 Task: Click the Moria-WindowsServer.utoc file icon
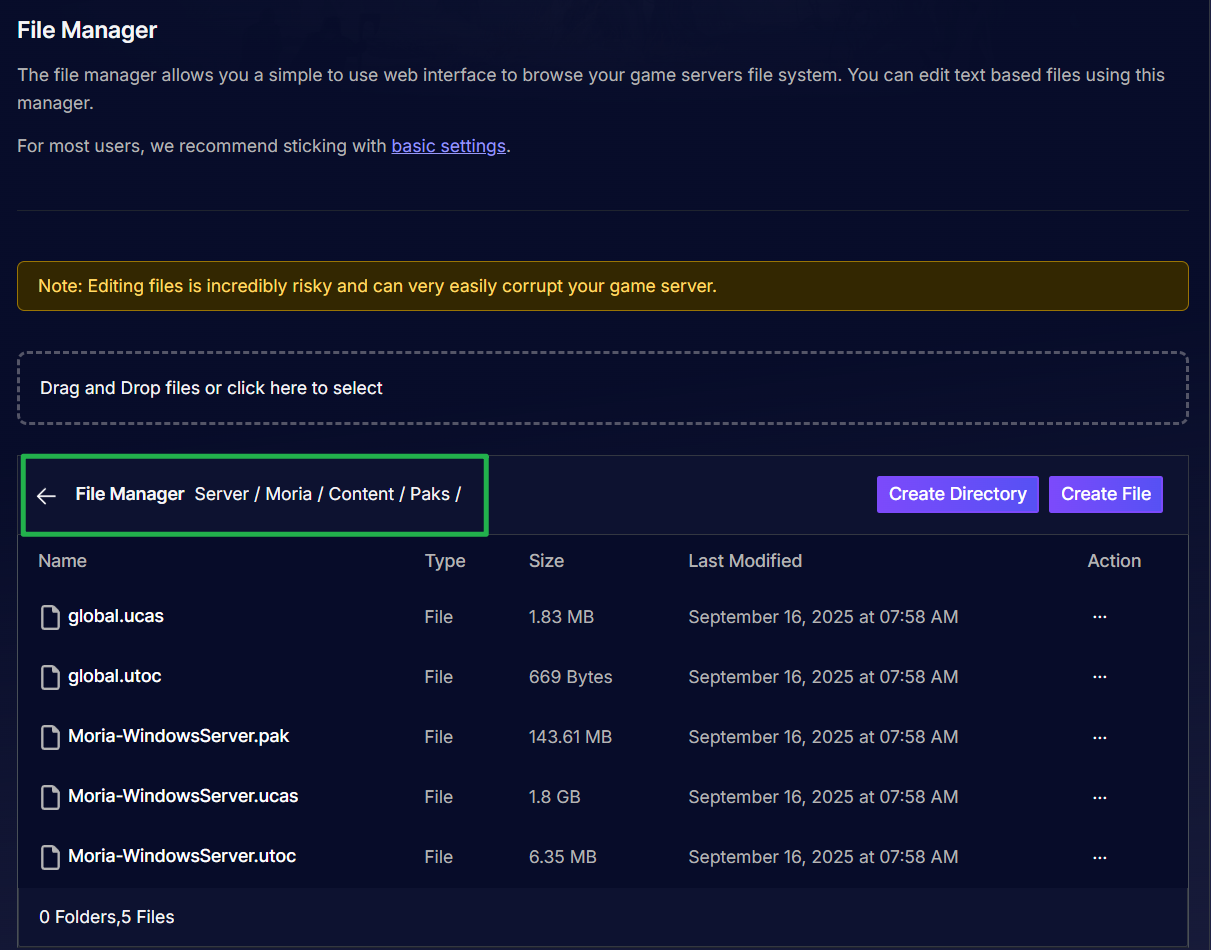pyautogui.click(x=50, y=858)
